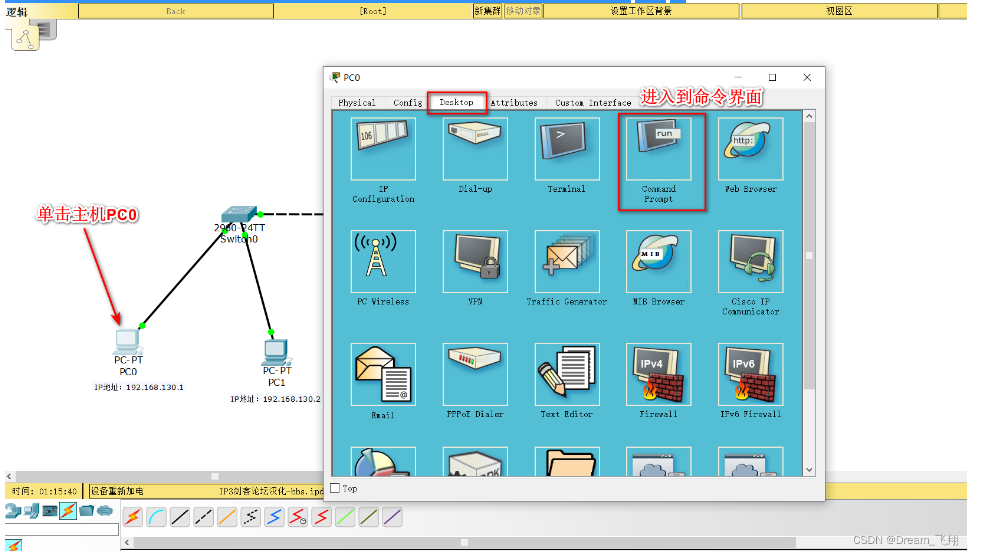Select the multiuser connection cloud category
This screenshot has height=557, width=984.
[x=105, y=511]
